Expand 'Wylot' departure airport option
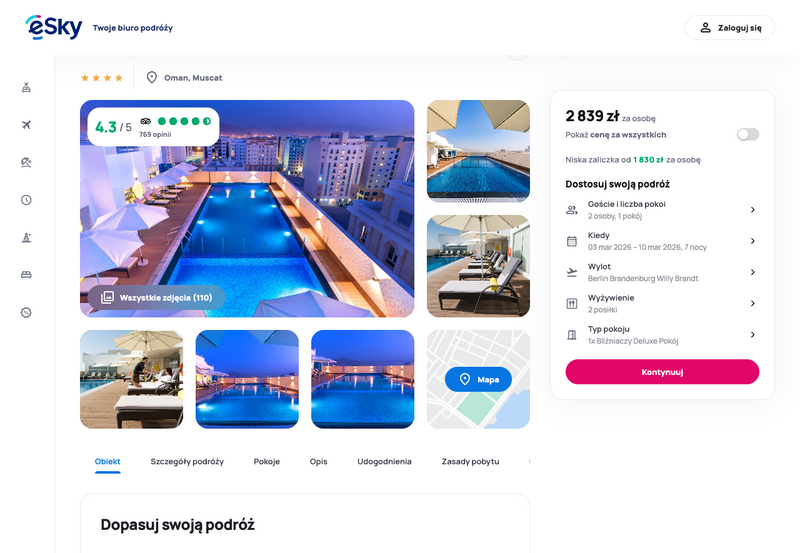Image resolution: width=800 pixels, height=553 pixels. (662, 272)
